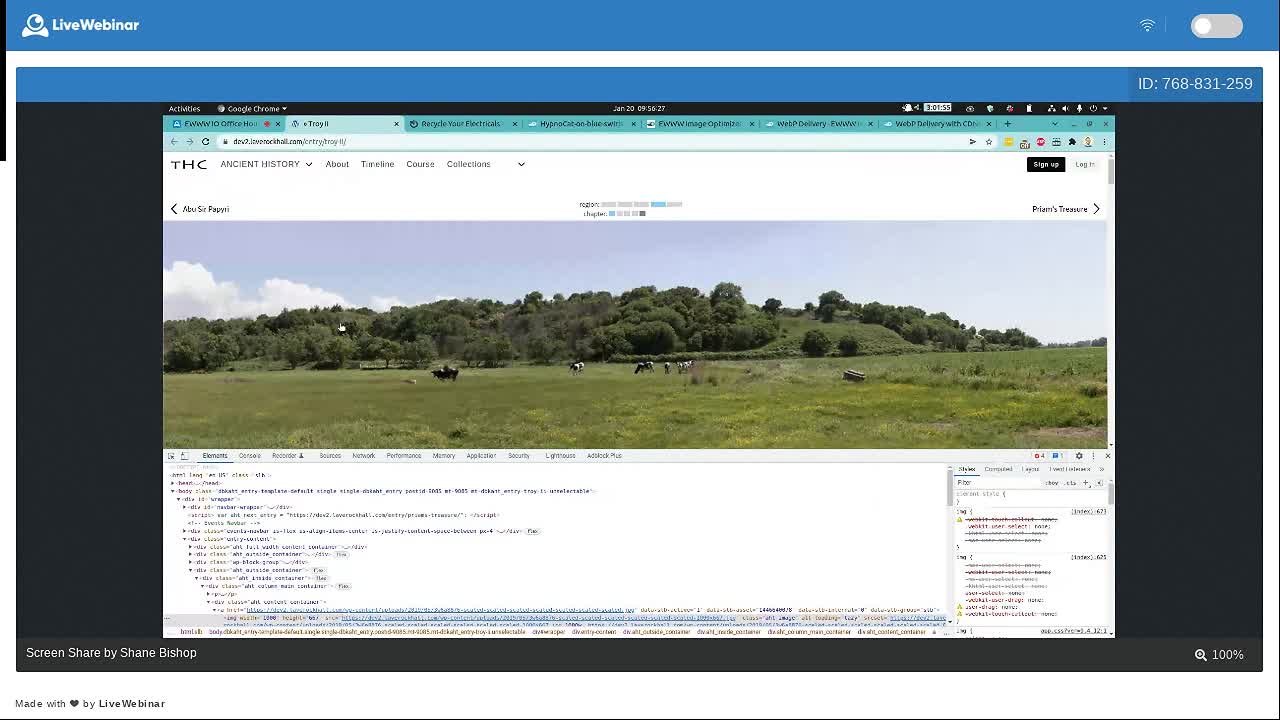The height and width of the screenshot is (720, 1280).
Task: Open the Recorder tab in DevTools
Action: 287,456
